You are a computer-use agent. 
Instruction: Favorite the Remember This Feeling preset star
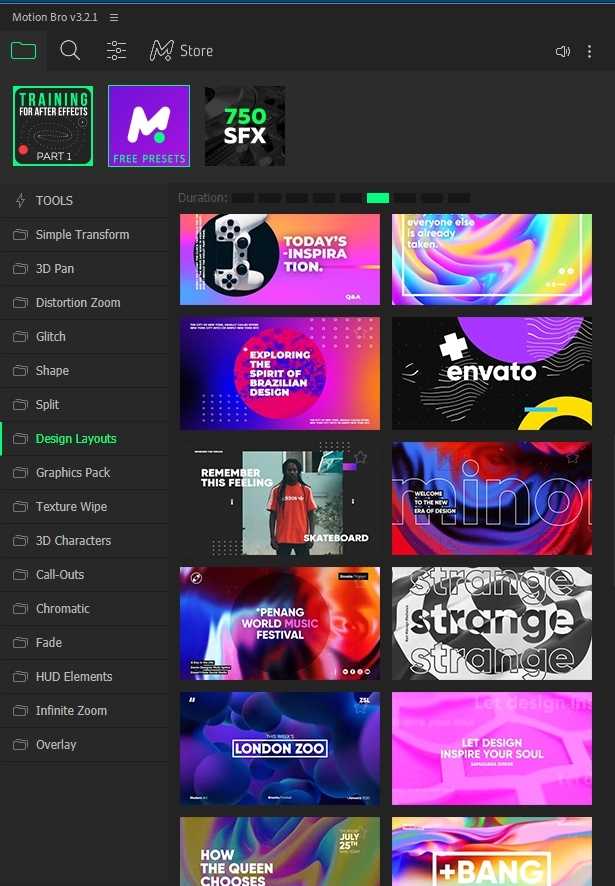[x=361, y=458]
